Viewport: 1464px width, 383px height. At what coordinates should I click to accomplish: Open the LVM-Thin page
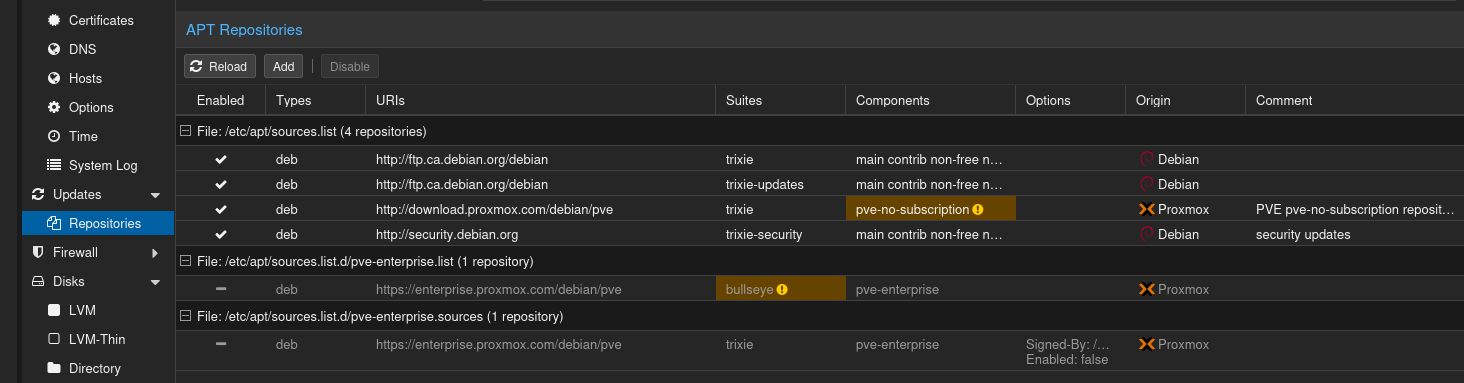(96, 339)
